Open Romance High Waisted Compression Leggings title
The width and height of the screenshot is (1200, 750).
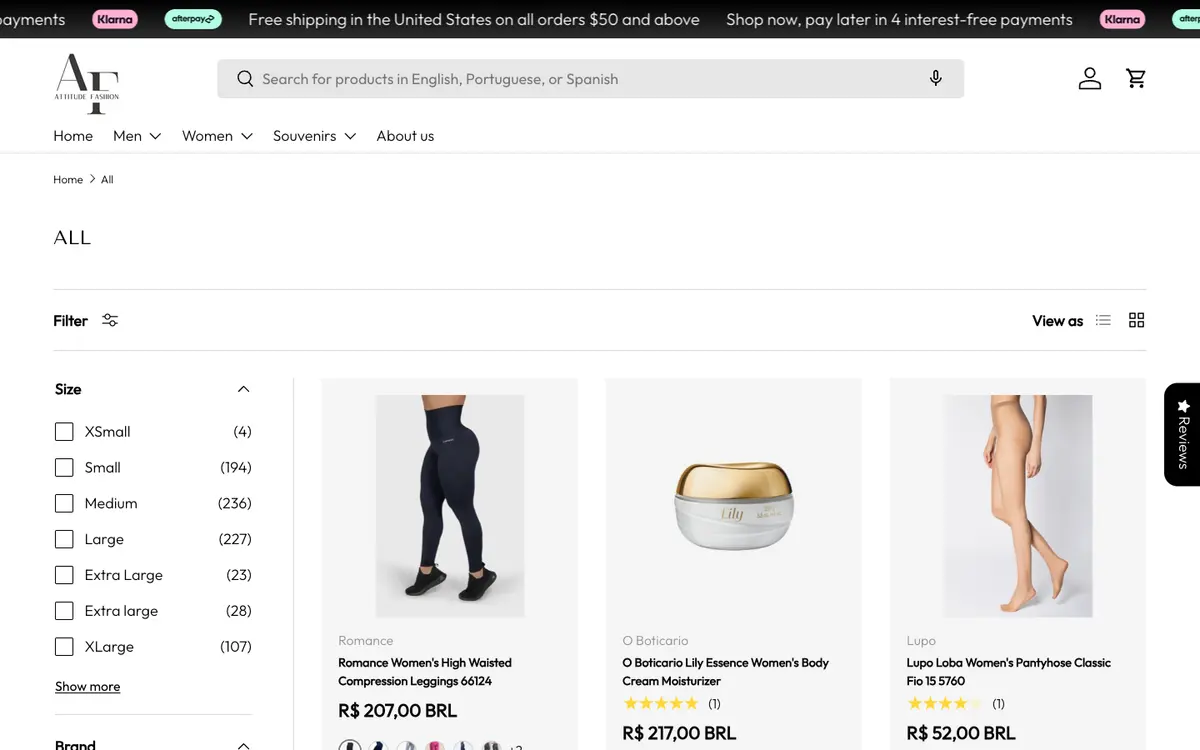pos(425,672)
